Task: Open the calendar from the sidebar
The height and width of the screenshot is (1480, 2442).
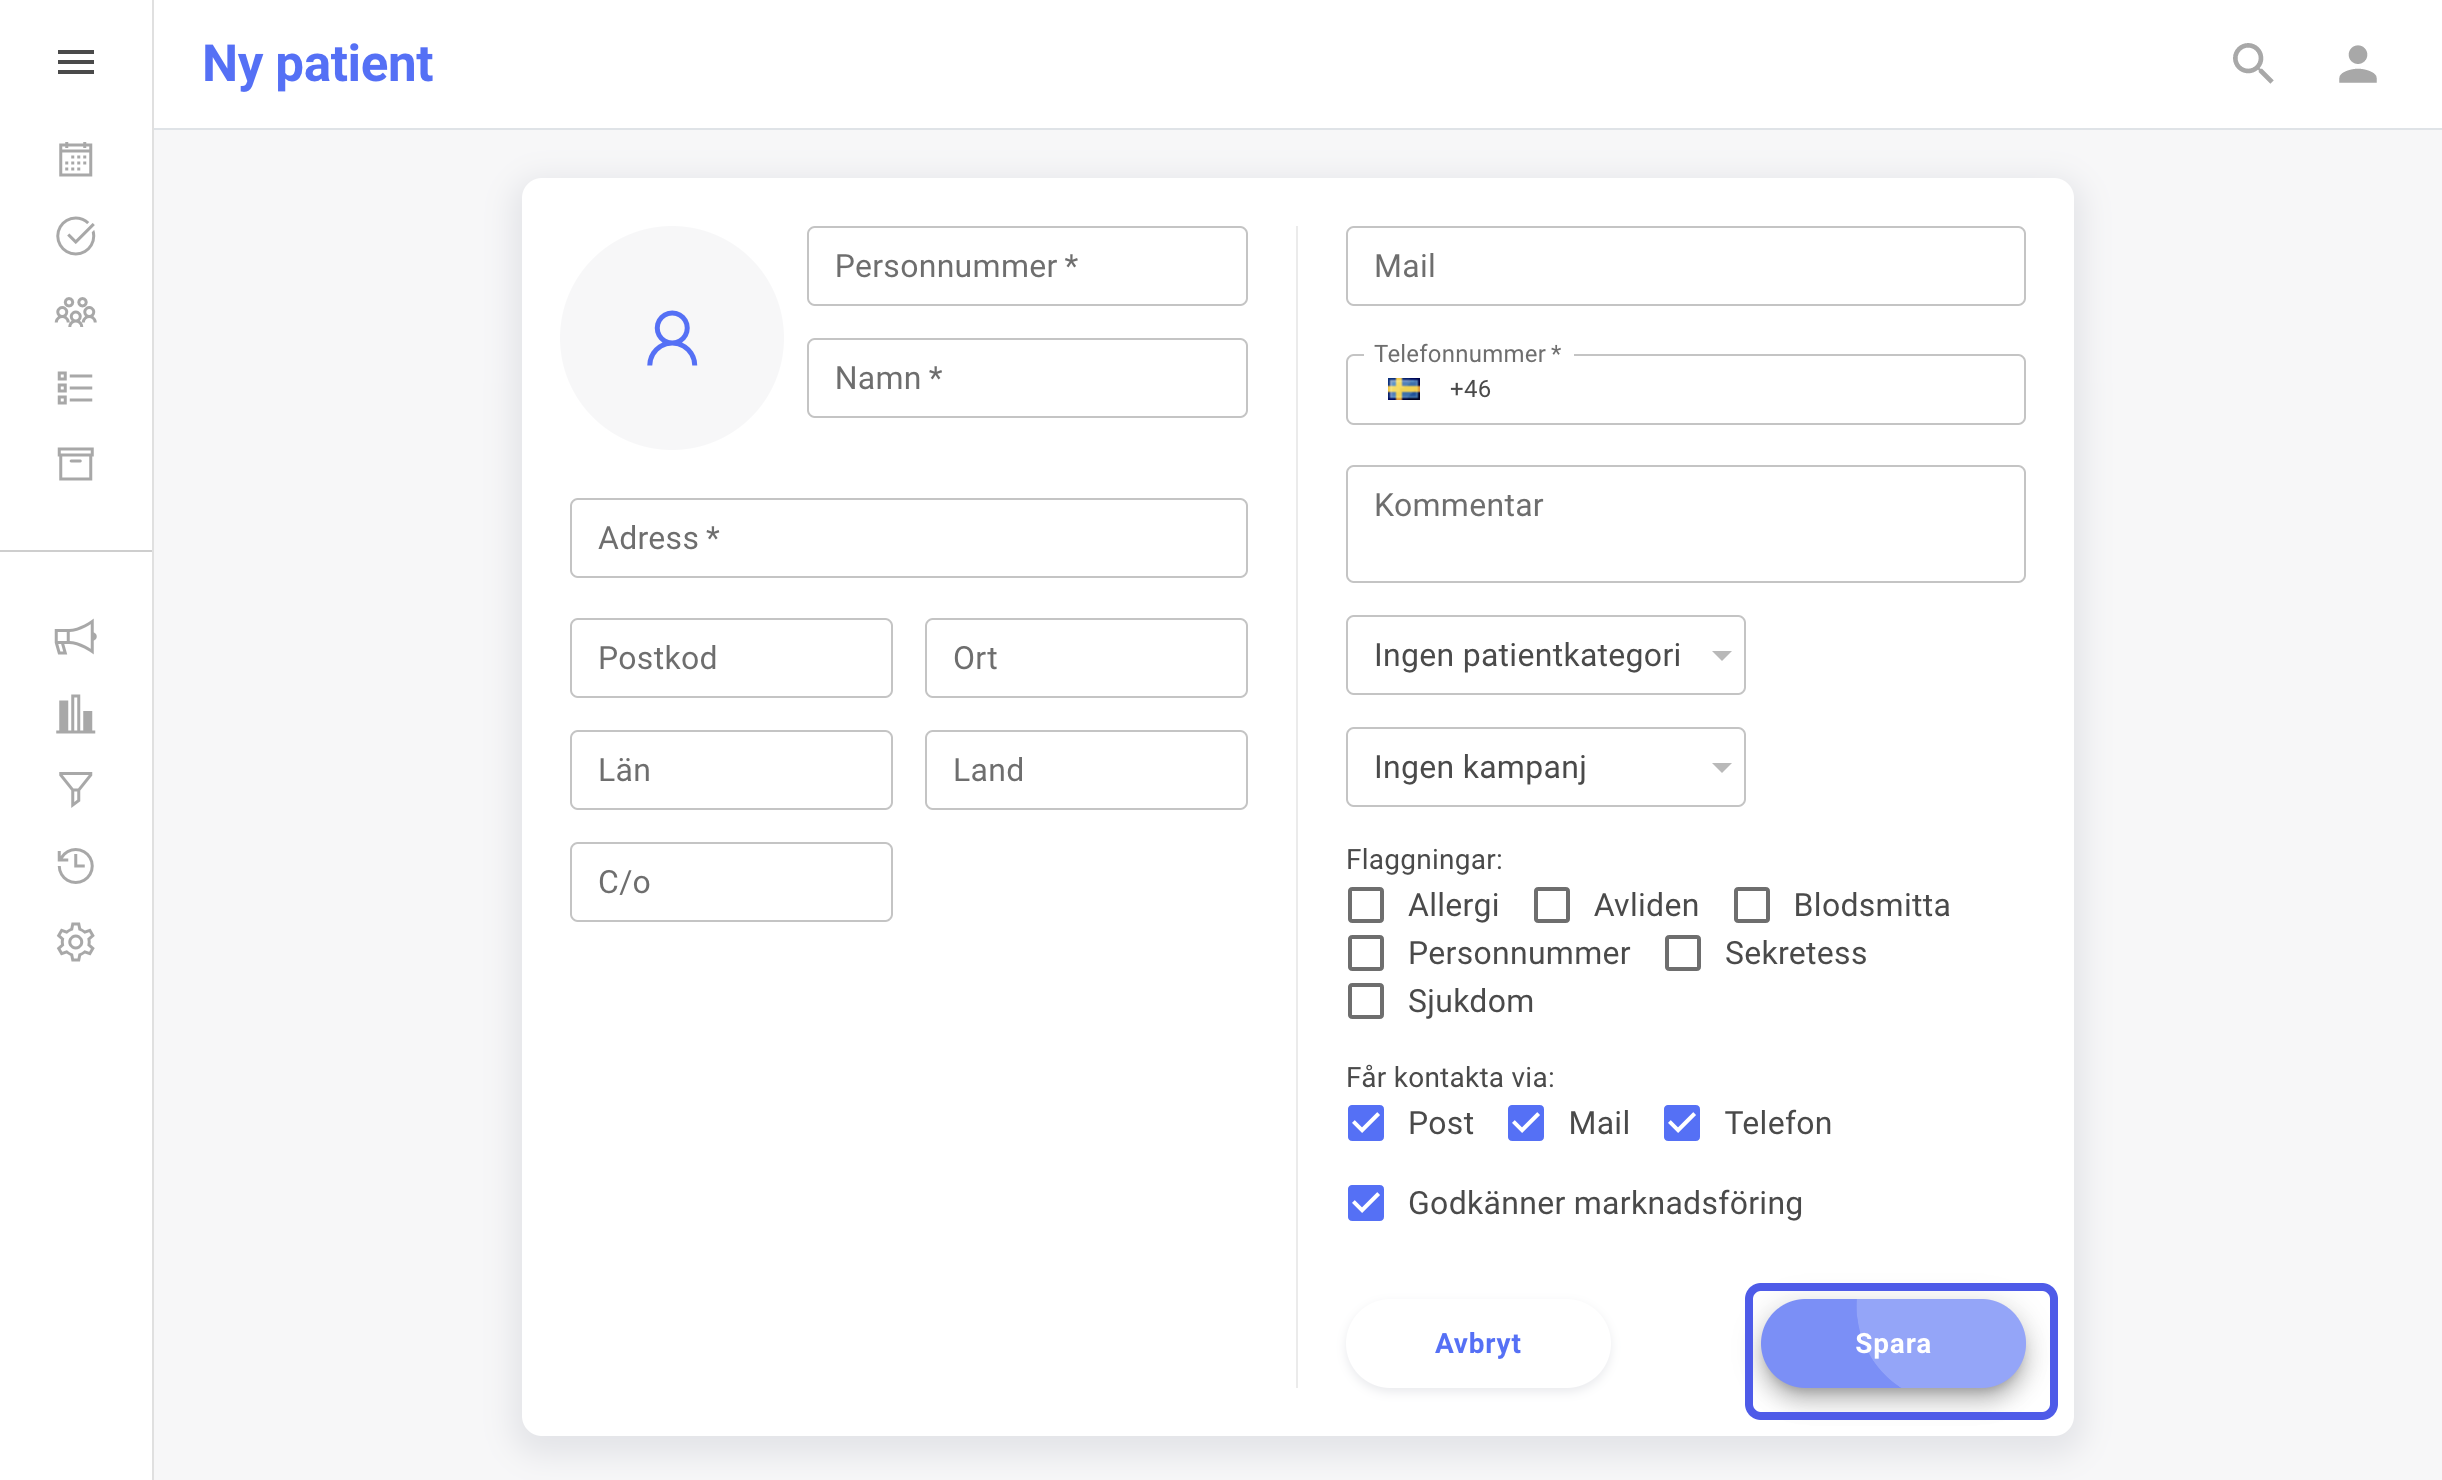Action: (x=75, y=159)
